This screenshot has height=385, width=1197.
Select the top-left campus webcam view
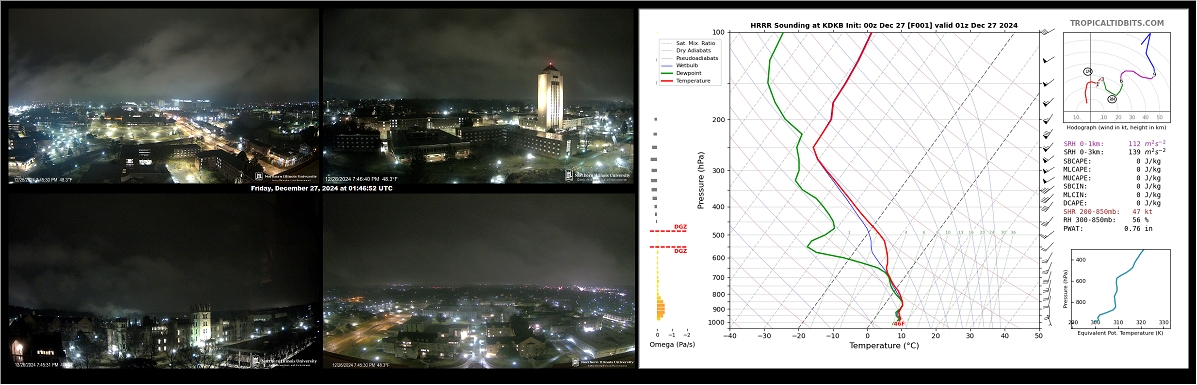coord(163,96)
